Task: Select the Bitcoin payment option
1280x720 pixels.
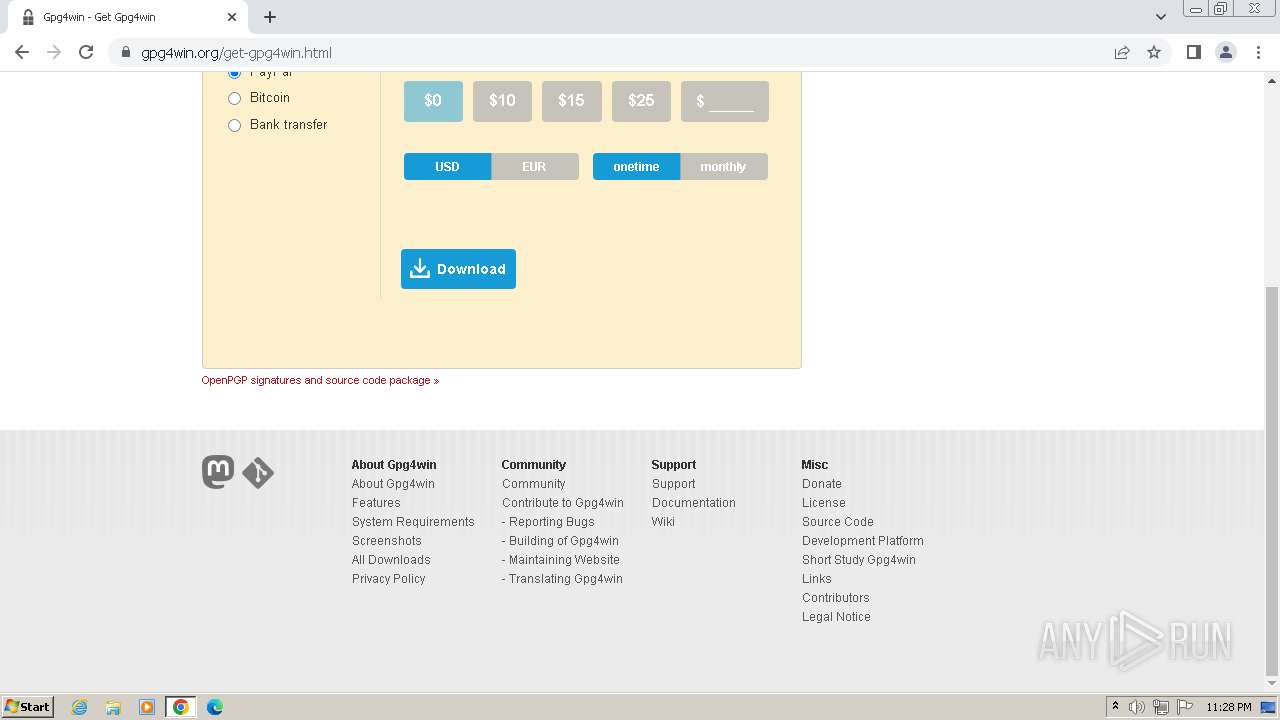Action: [235, 98]
